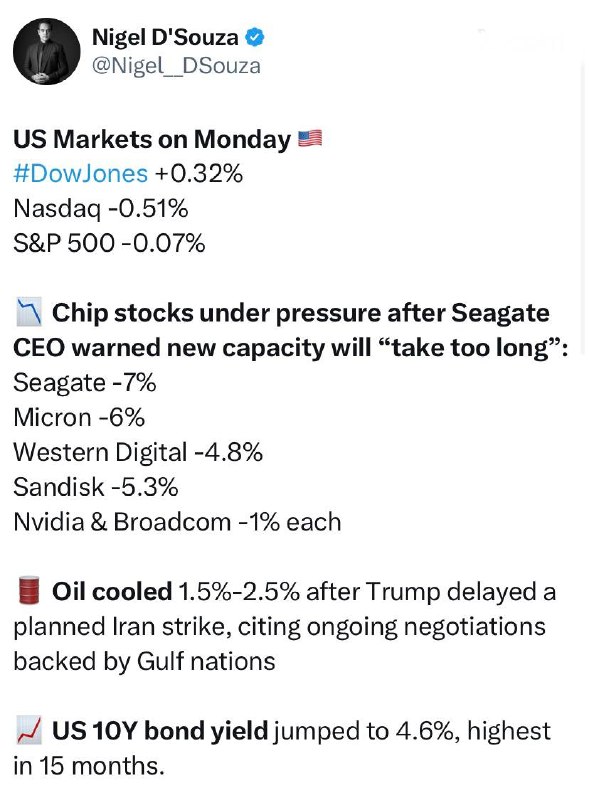589x800 pixels.
Task: Click the downward chart emoji
Action: pos(29,313)
